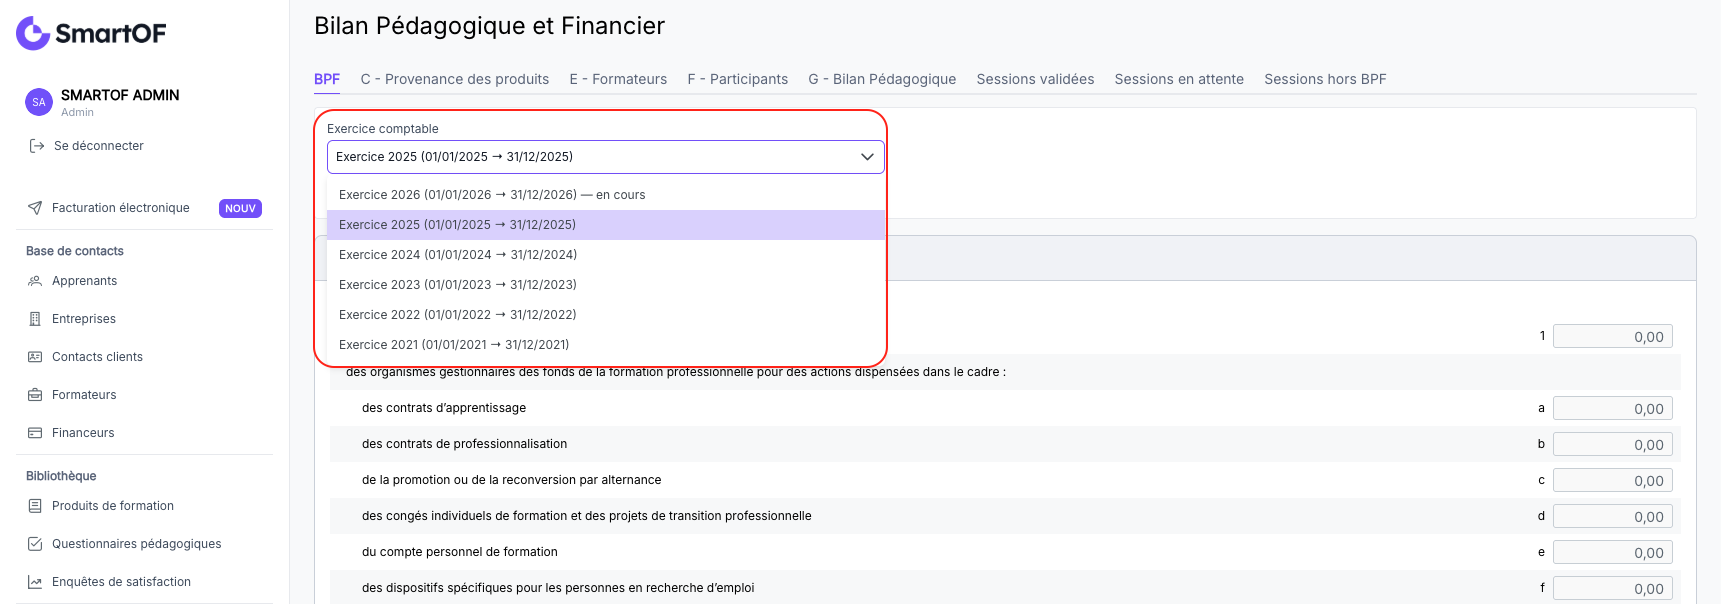Open the E - Formateurs tab
This screenshot has height=604, width=1721.
(x=618, y=79)
